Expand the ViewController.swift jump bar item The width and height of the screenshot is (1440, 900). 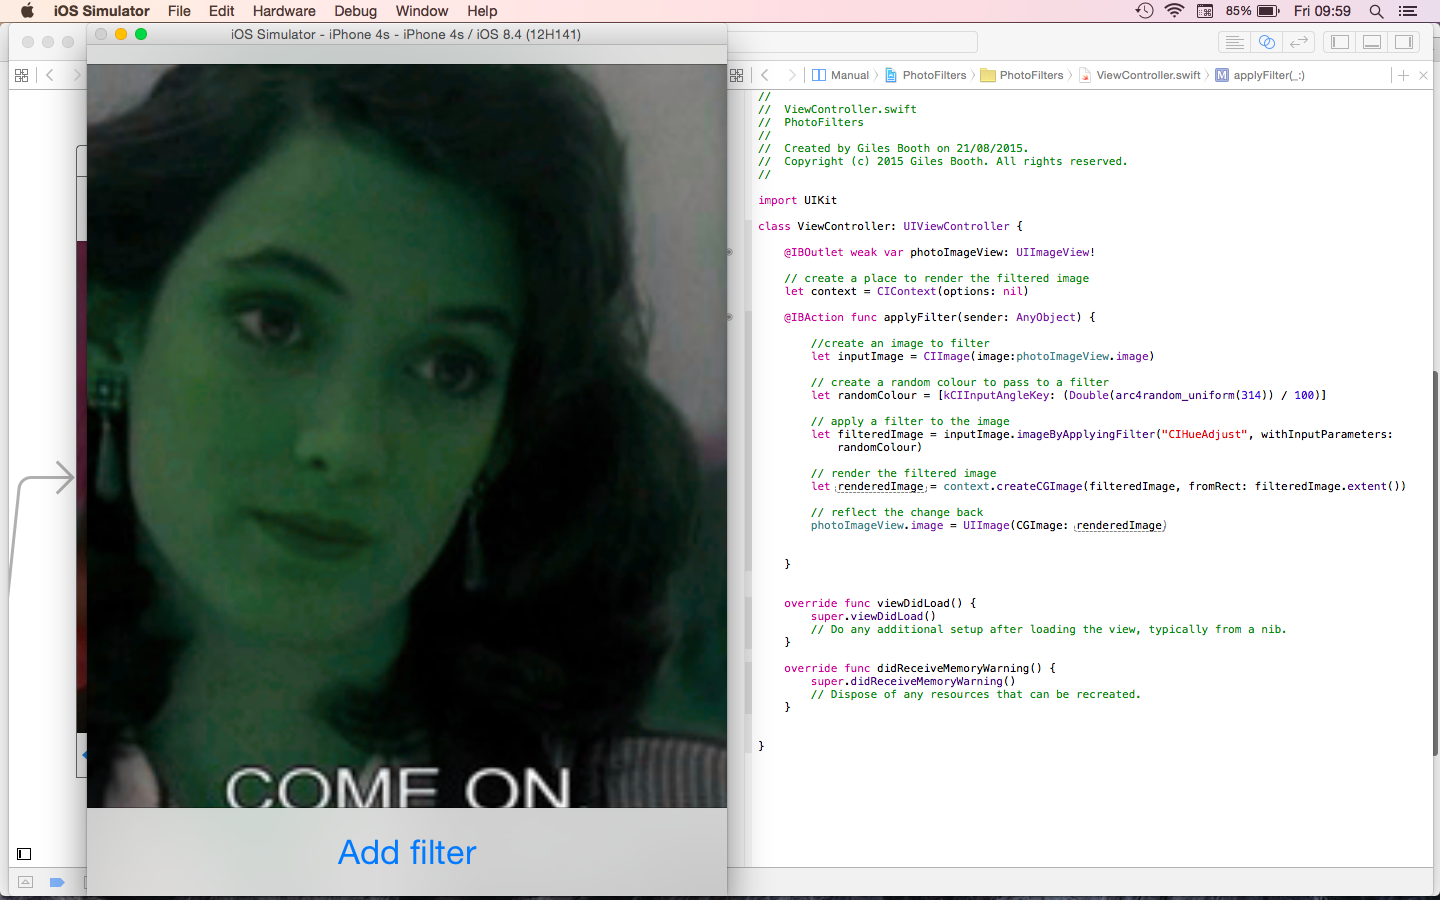point(1147,75)
